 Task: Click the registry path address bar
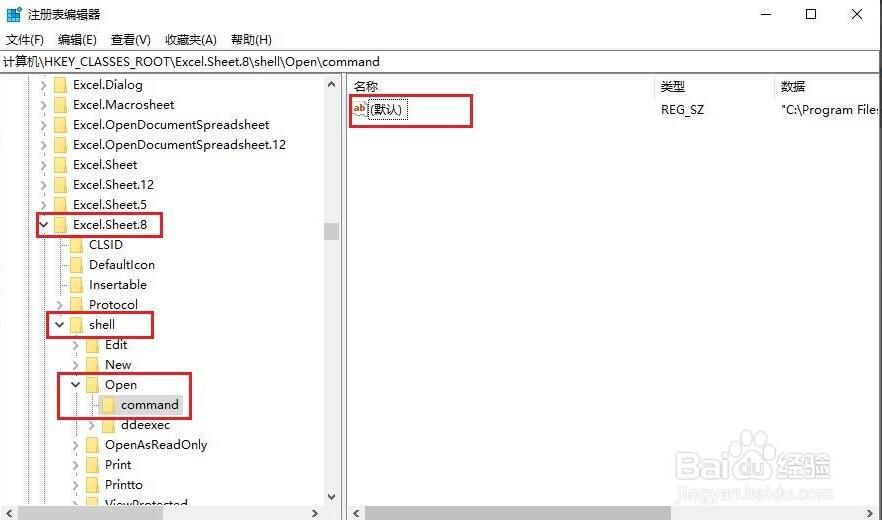(441, 61)
